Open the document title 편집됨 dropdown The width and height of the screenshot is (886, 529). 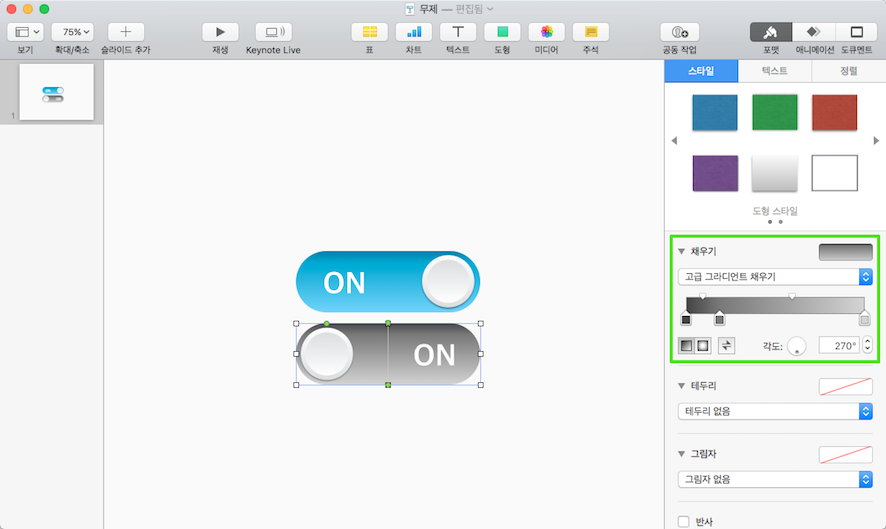coord(475,9)
